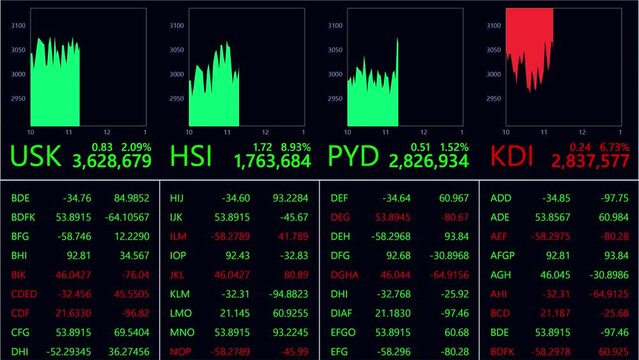The width and height of the screenshot is (639, 360).
Task: Click the 1.72 point change for HSI
Action: (x=262, y=147)
